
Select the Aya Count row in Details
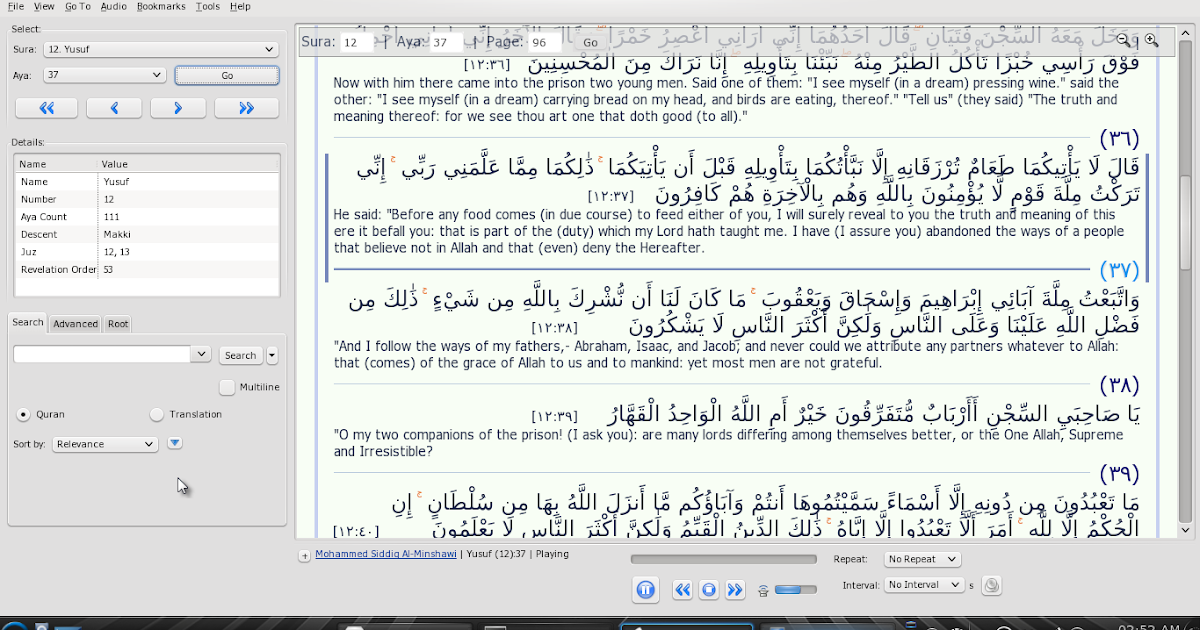(x=146, y=217)
